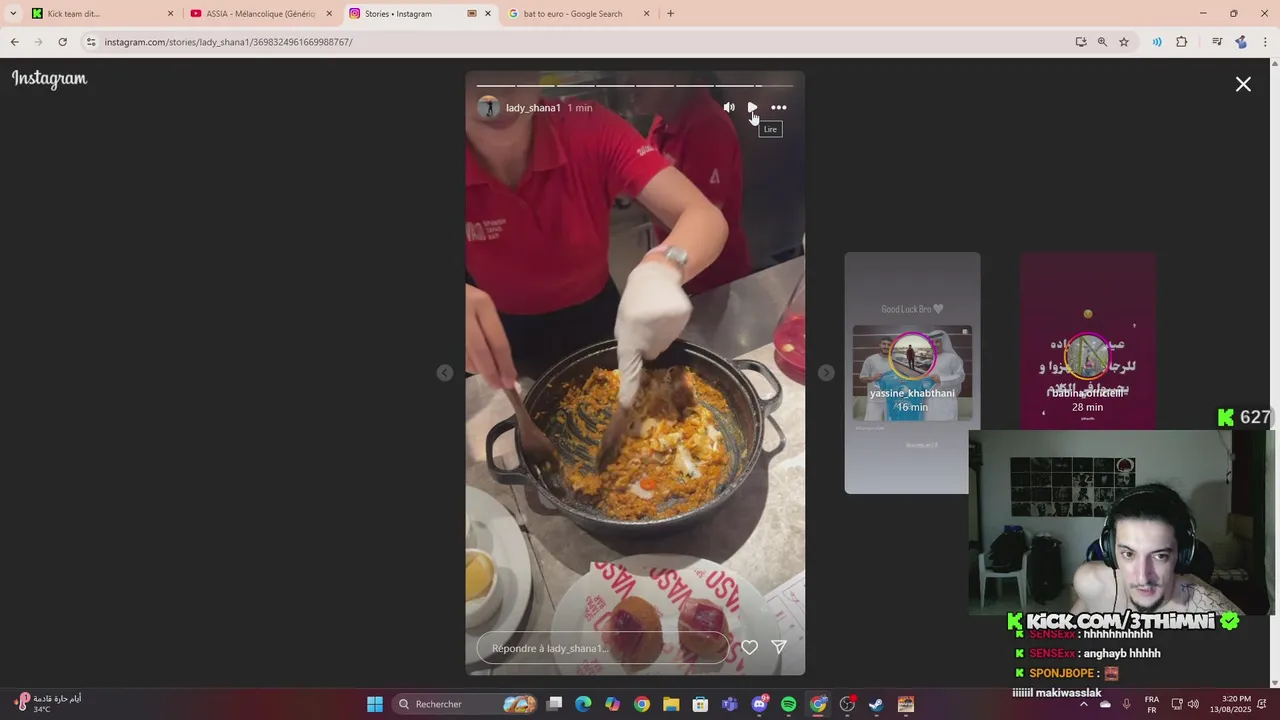Click the taskbar Rechercher search box
This screenshot has height=720, width=1280.
(x=465, y=704)
